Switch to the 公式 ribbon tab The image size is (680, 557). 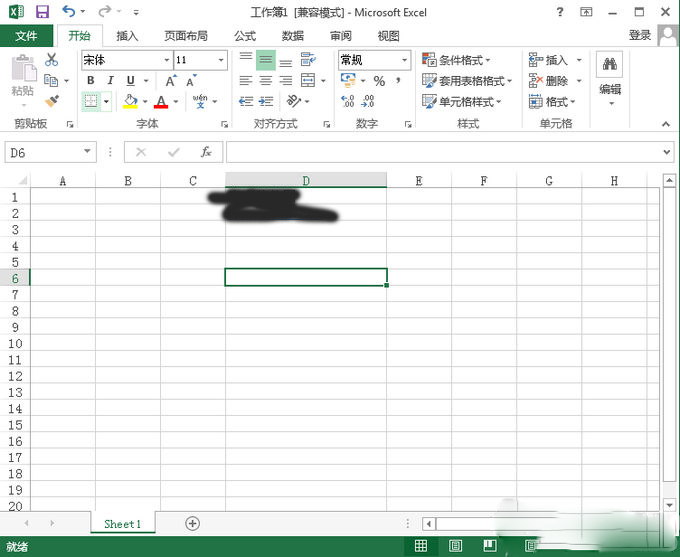(x=245, y=36)
